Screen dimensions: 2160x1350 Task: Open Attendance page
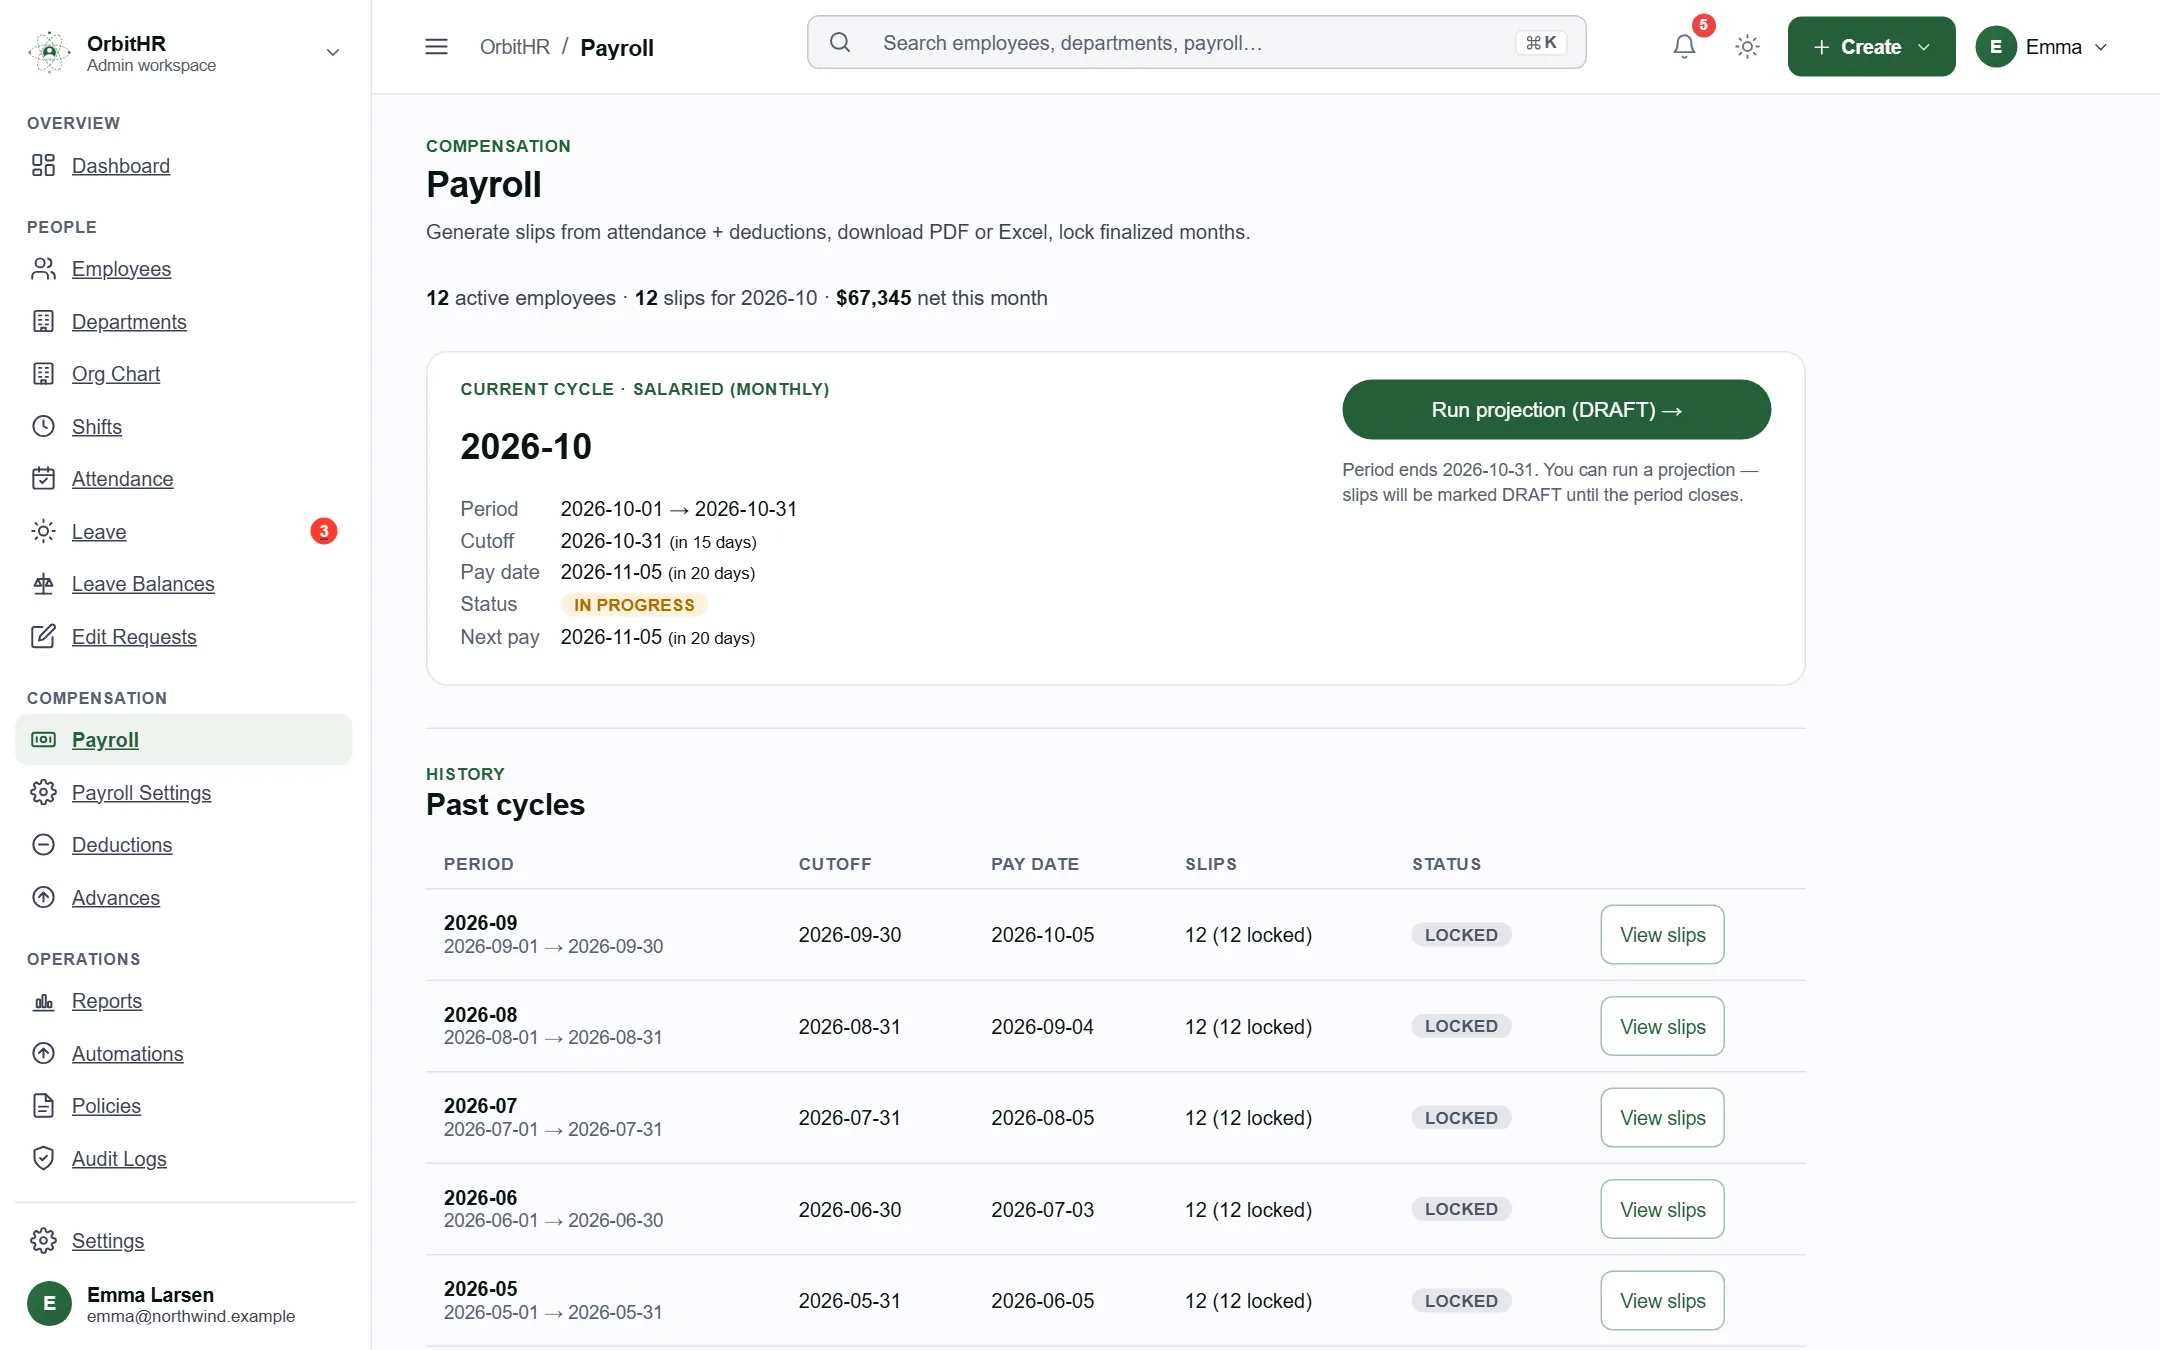[122, 478]
